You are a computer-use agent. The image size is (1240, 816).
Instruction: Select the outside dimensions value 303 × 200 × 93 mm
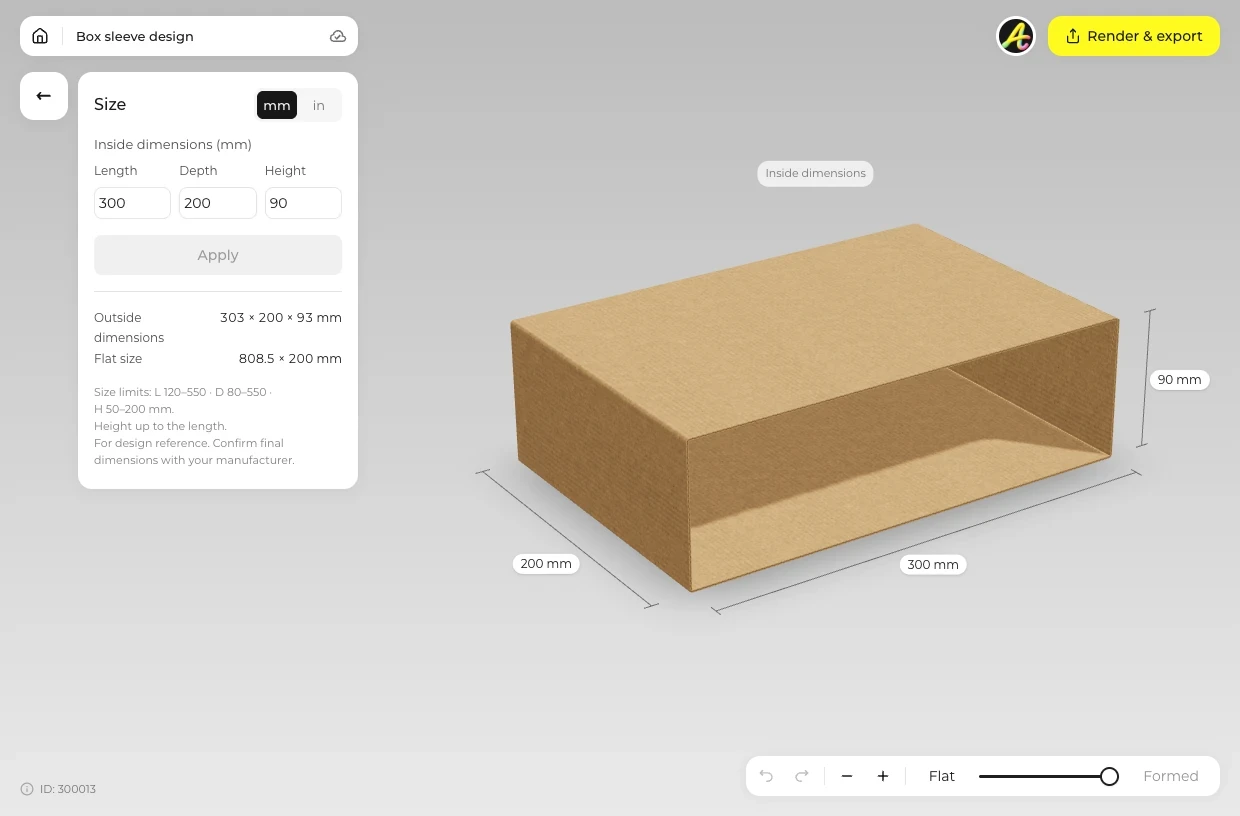click(x=281, y=317)
